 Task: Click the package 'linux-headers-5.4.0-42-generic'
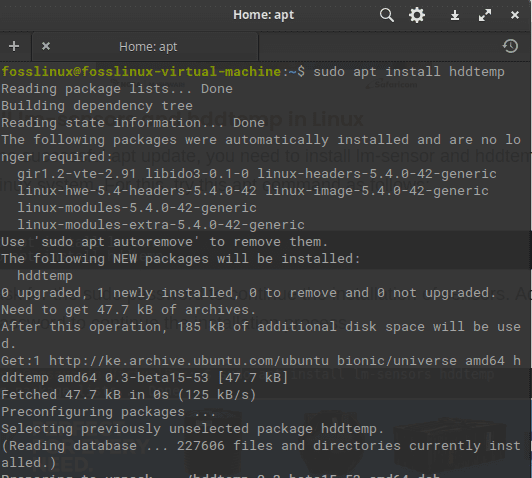click(x=377, y=174)
